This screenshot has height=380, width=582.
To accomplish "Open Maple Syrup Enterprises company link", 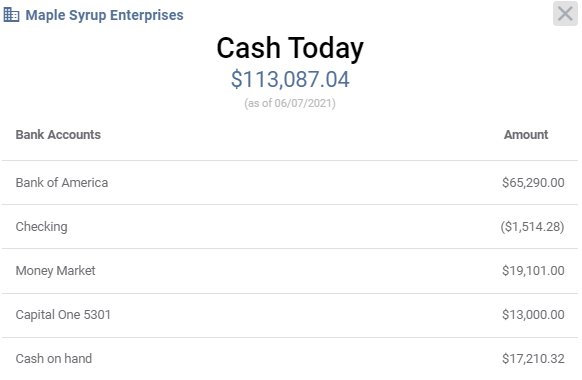I will pyautogui.click(x=104, y=15).
